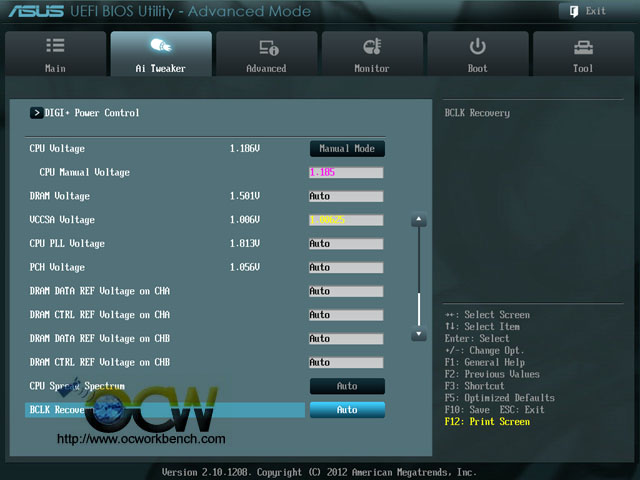This screenshot has width=640, height=480.
Task: Select the PCH Voltage label
Action: click(x=57, y=267)
